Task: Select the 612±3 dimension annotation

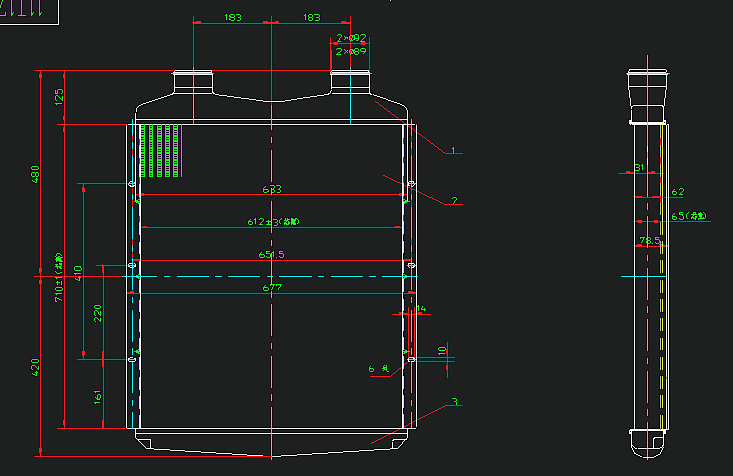Action: (273, 222)
